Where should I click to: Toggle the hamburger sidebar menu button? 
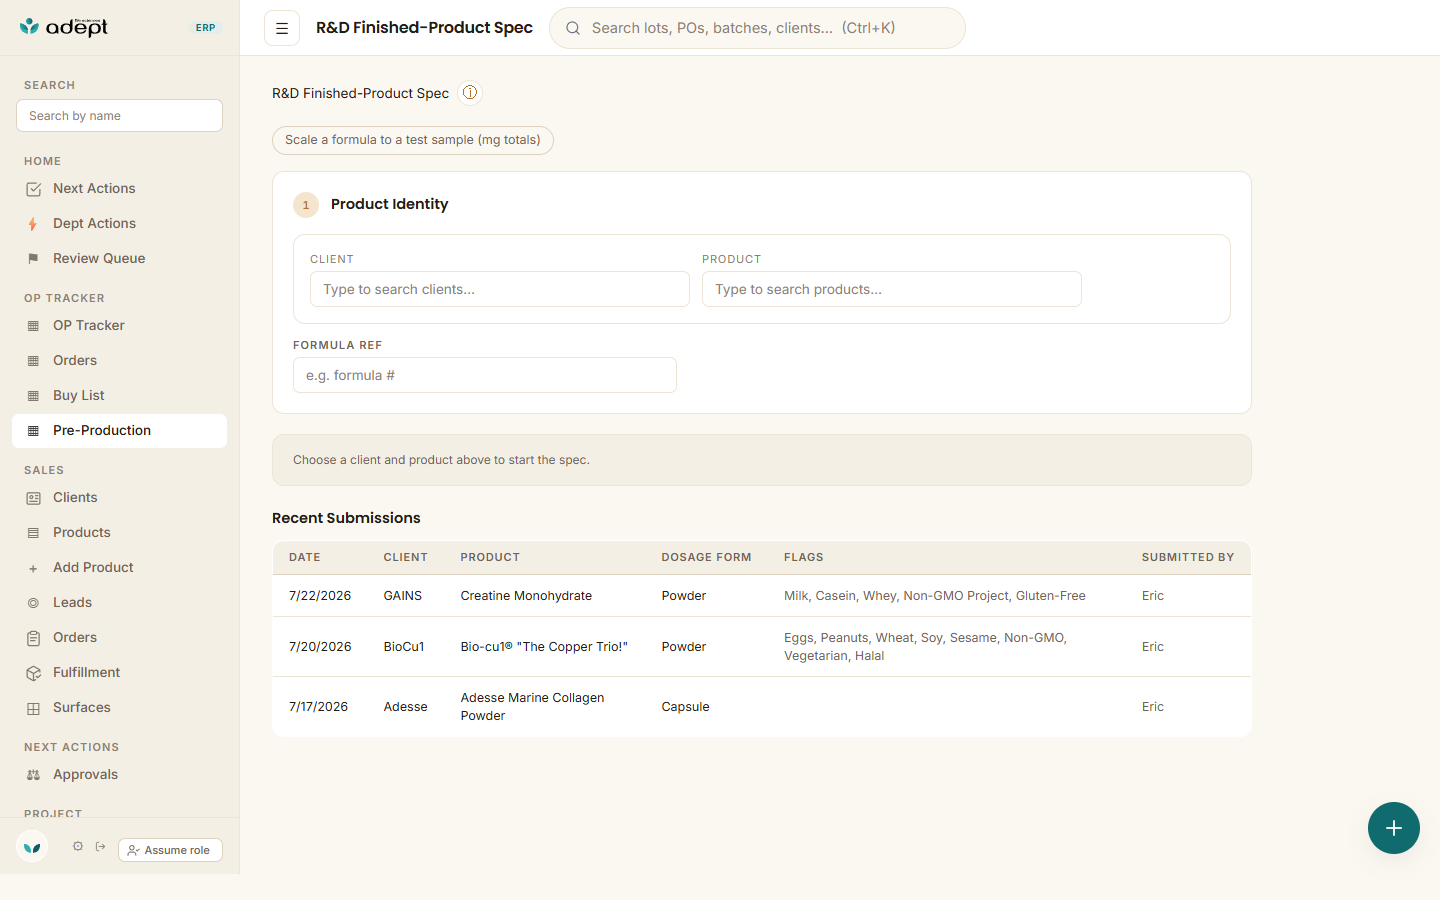point(282,28)
